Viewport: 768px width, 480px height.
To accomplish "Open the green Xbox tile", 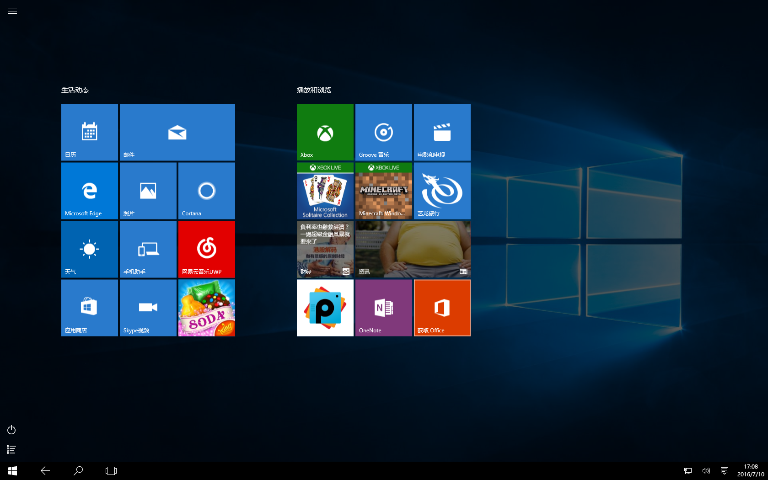I will coord(325,132).
